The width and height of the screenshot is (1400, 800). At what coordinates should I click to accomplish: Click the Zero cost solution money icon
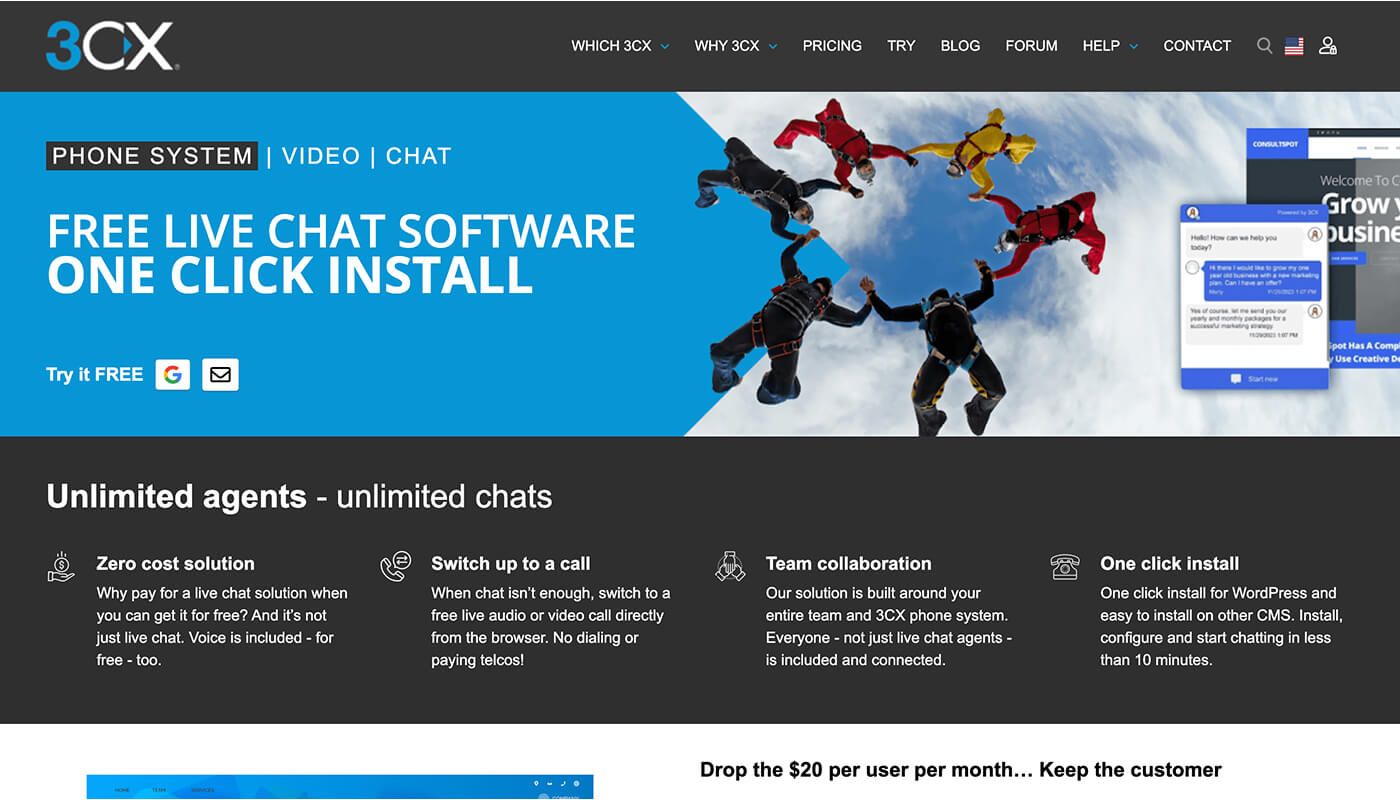[x=61, y=567]
